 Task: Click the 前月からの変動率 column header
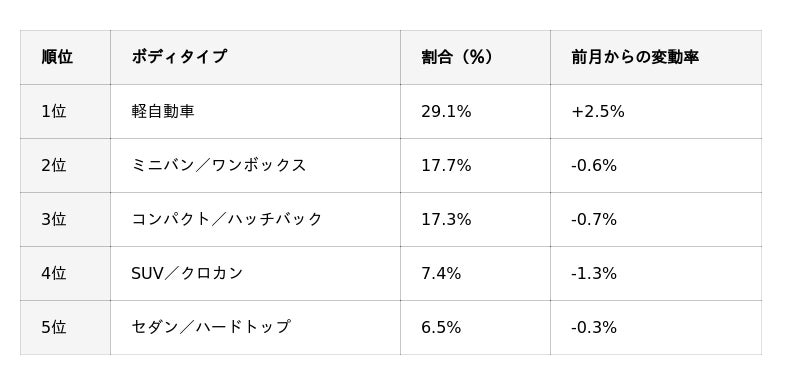point(656,57)
